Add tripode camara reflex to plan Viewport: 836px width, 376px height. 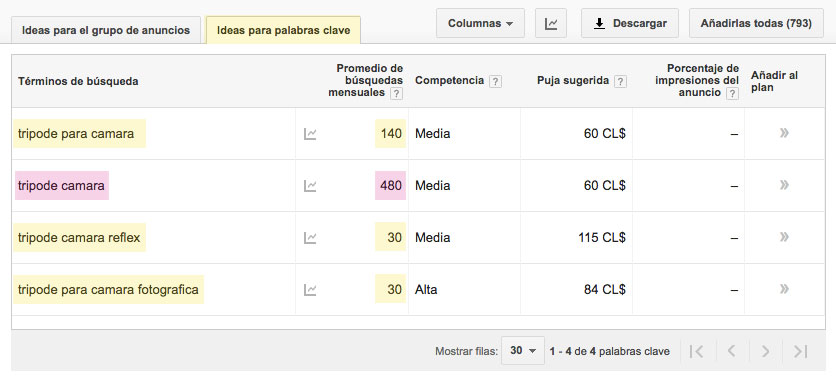click(x=784, y=237)
